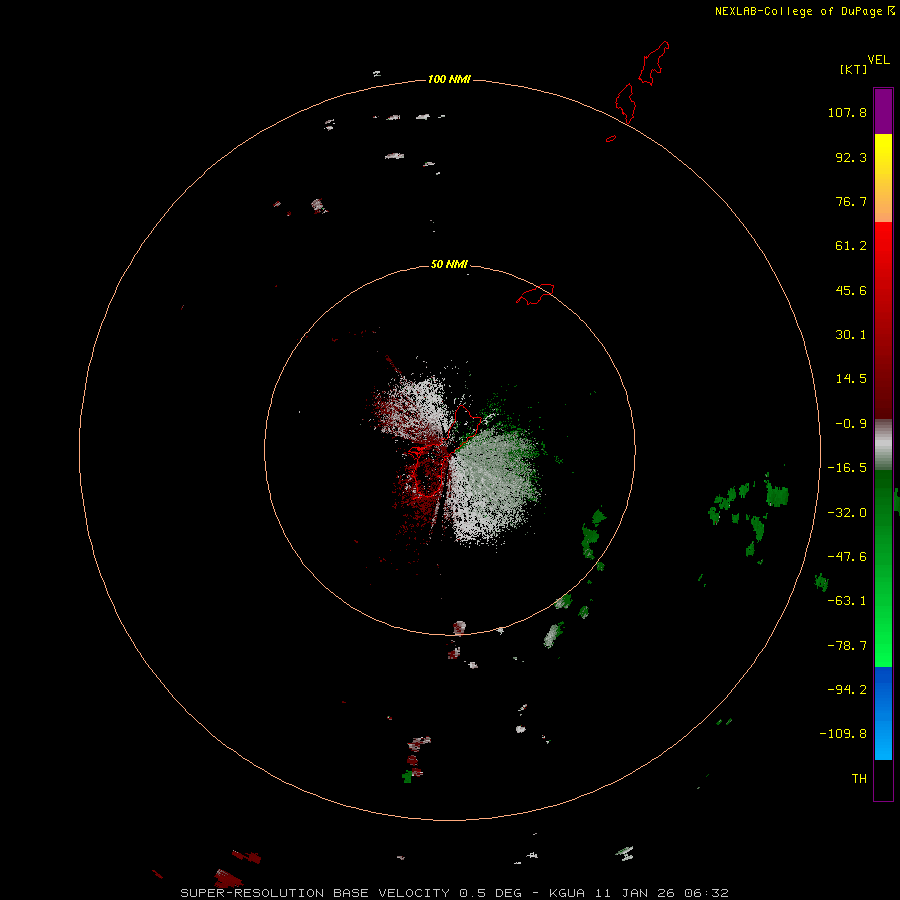
Task: Click the blue segment of color bar
Action: click(x=883, y=713)
